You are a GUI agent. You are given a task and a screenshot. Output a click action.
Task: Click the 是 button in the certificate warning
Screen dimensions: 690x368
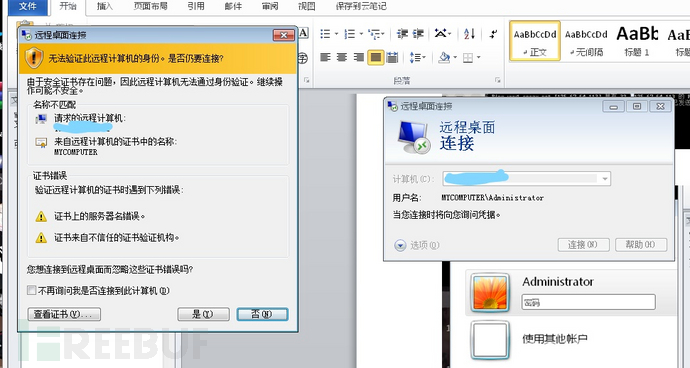click(203, 314)
